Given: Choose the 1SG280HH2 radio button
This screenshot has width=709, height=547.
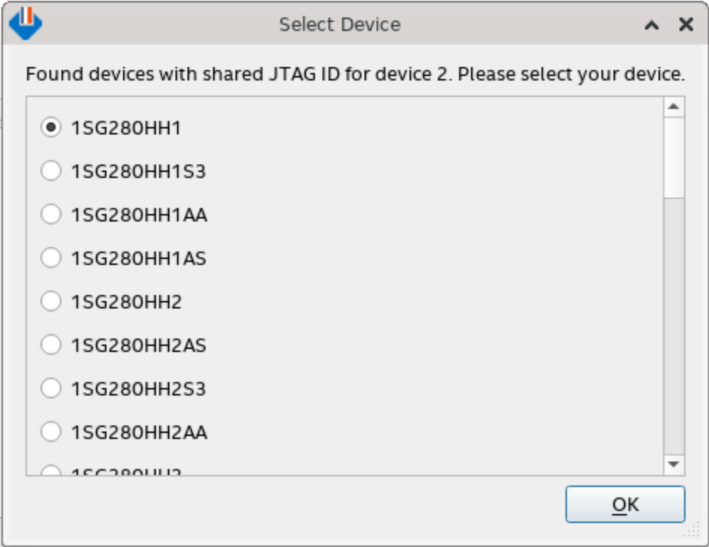Looking at the screenshot, I should (x=50, y=301).
